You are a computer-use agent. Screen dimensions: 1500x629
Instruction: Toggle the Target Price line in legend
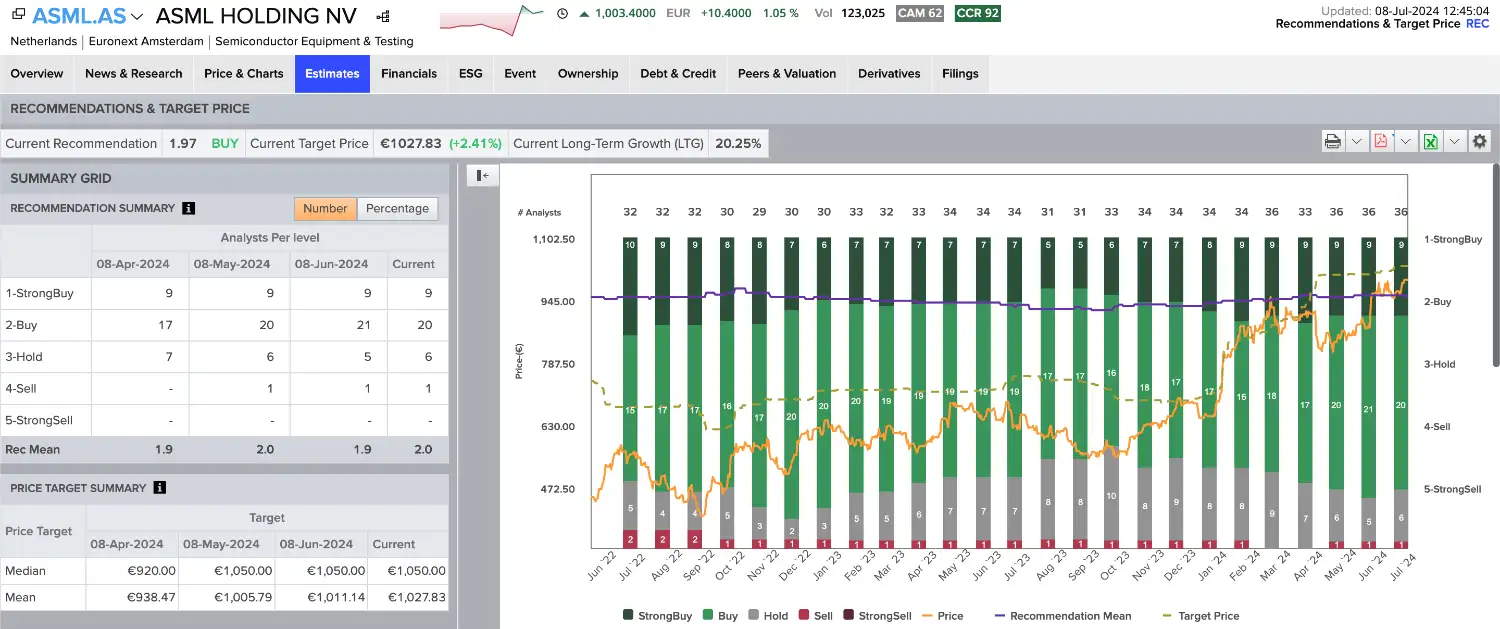click(x=1202, y=616)
